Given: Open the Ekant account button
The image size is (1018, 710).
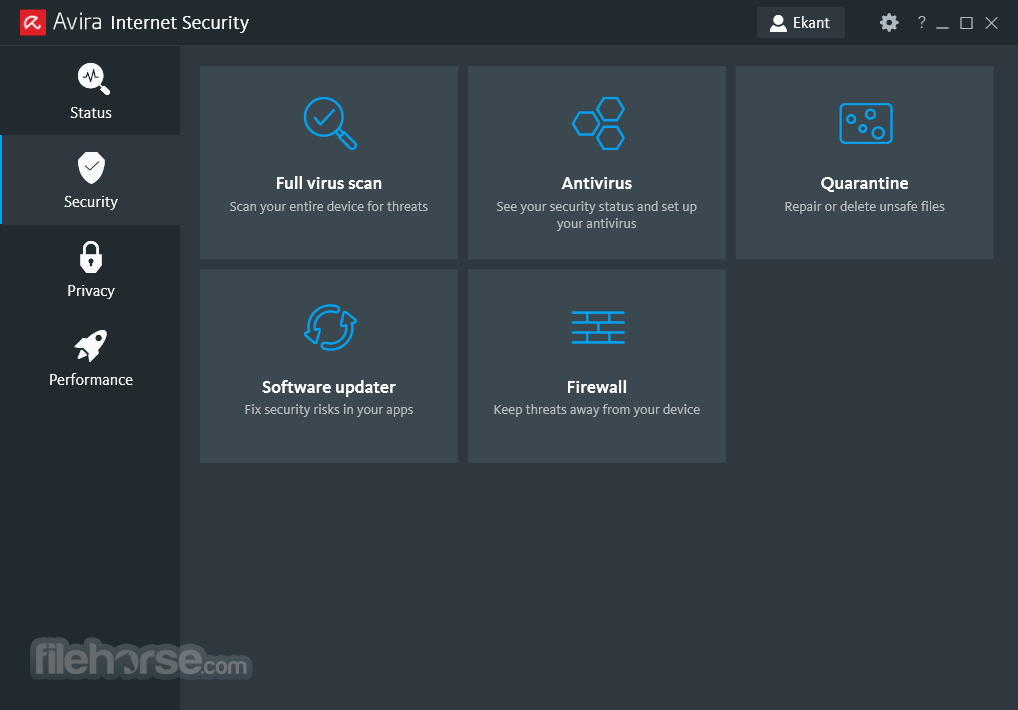Looking at the screenshot, I should (x=801, y=23).
